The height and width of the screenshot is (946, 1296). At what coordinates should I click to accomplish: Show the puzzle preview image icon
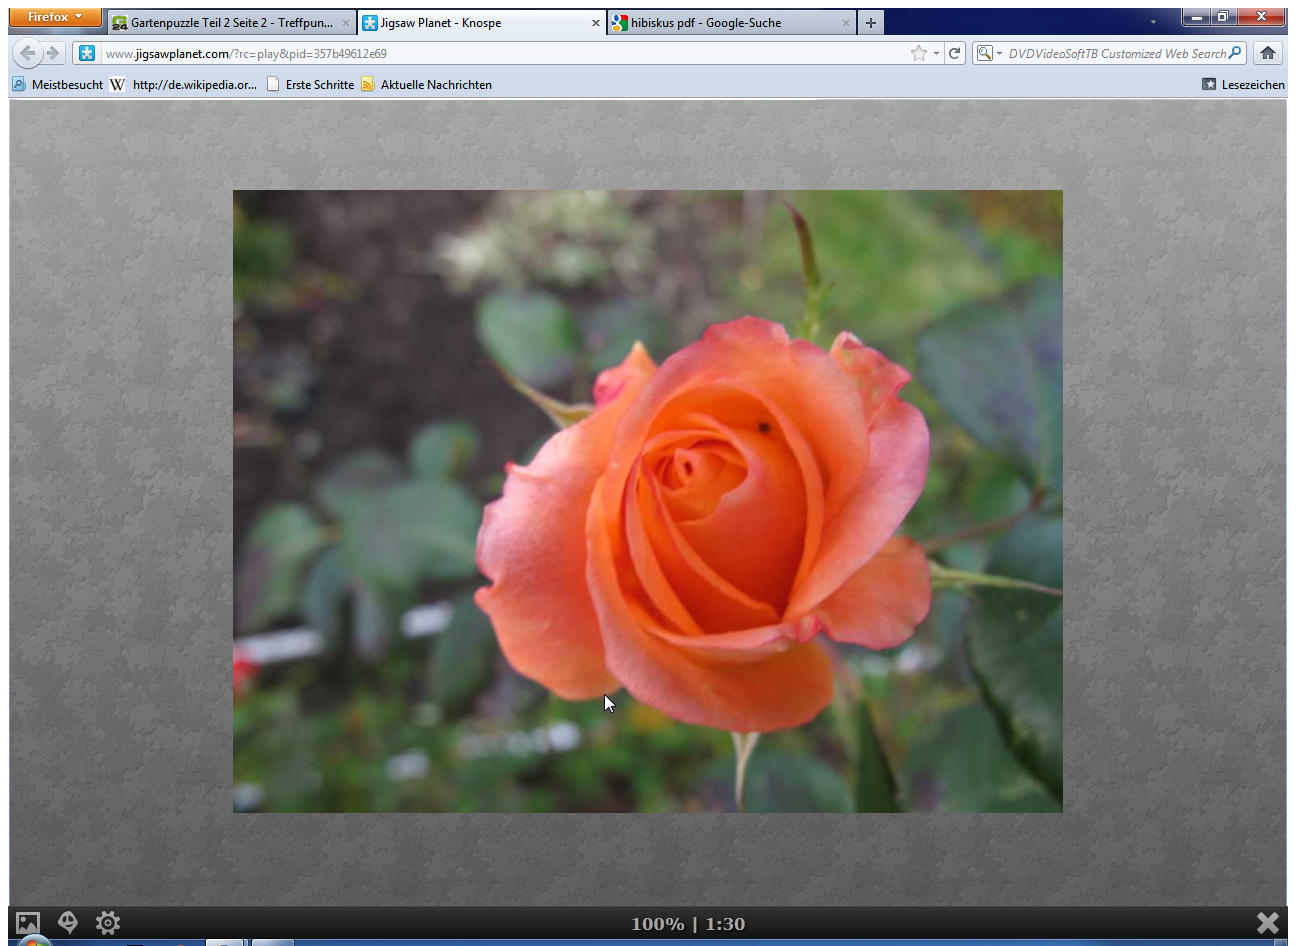pyautogui.click(x=28, y=923)
